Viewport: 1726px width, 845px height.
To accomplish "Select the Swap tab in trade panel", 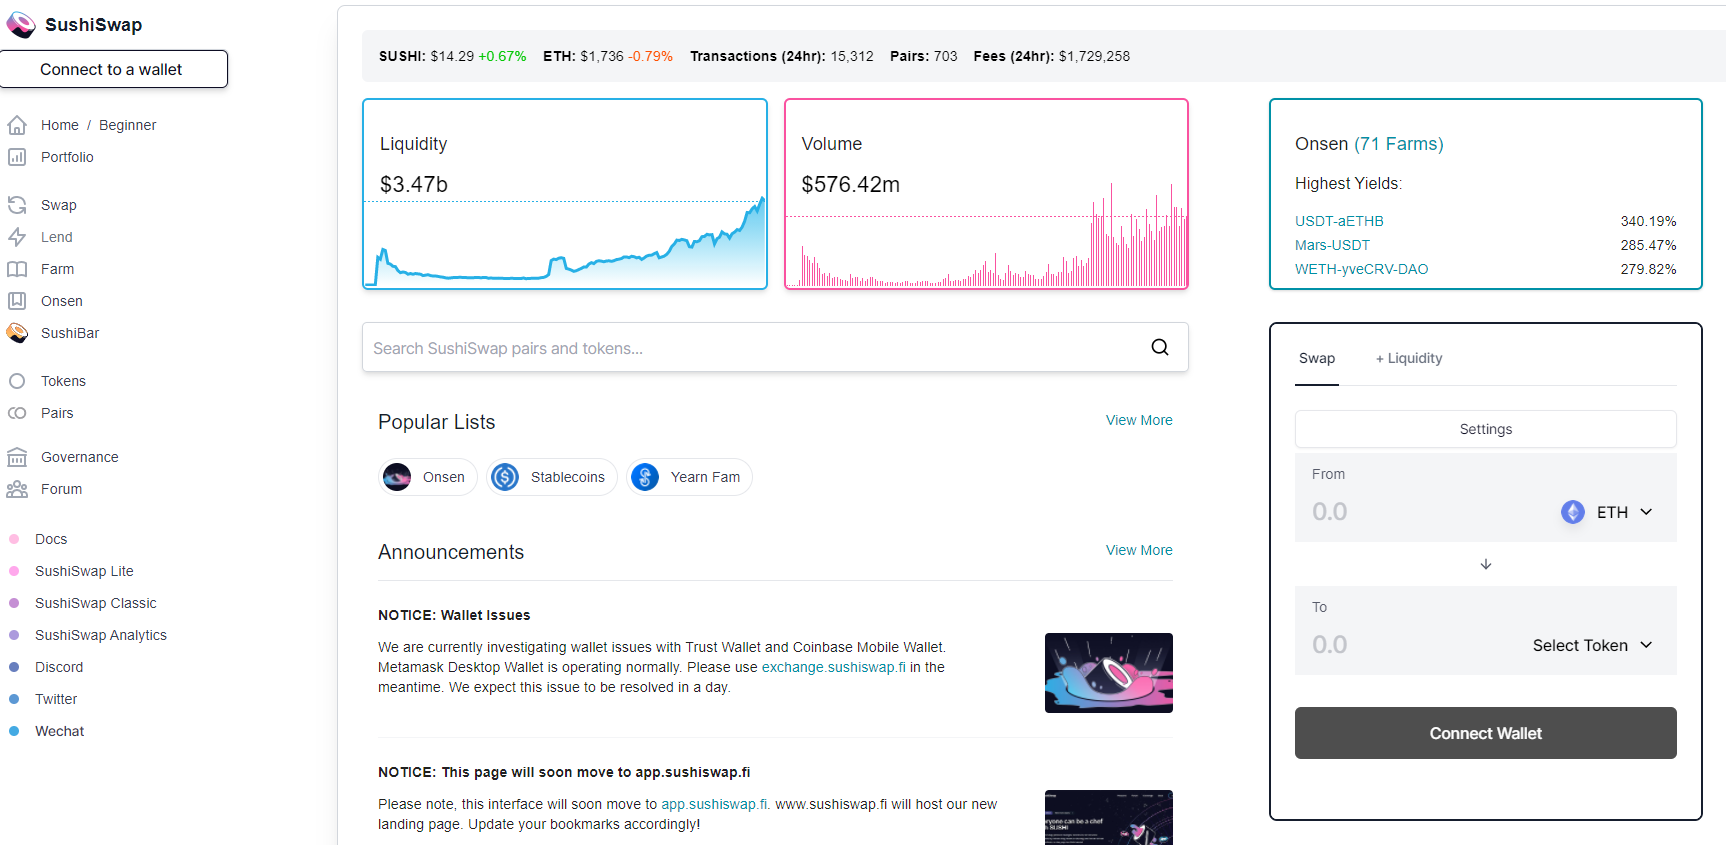I will tap(1317, 358).
